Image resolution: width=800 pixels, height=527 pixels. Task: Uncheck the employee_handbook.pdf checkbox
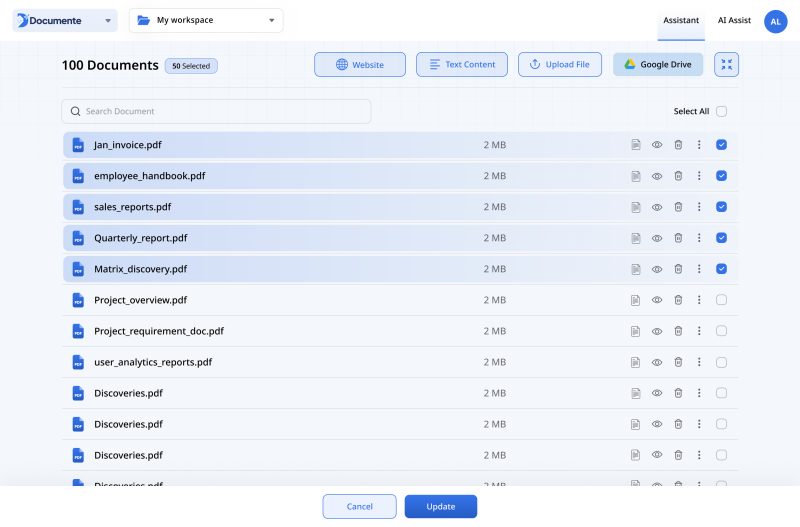tap(721, 176)
